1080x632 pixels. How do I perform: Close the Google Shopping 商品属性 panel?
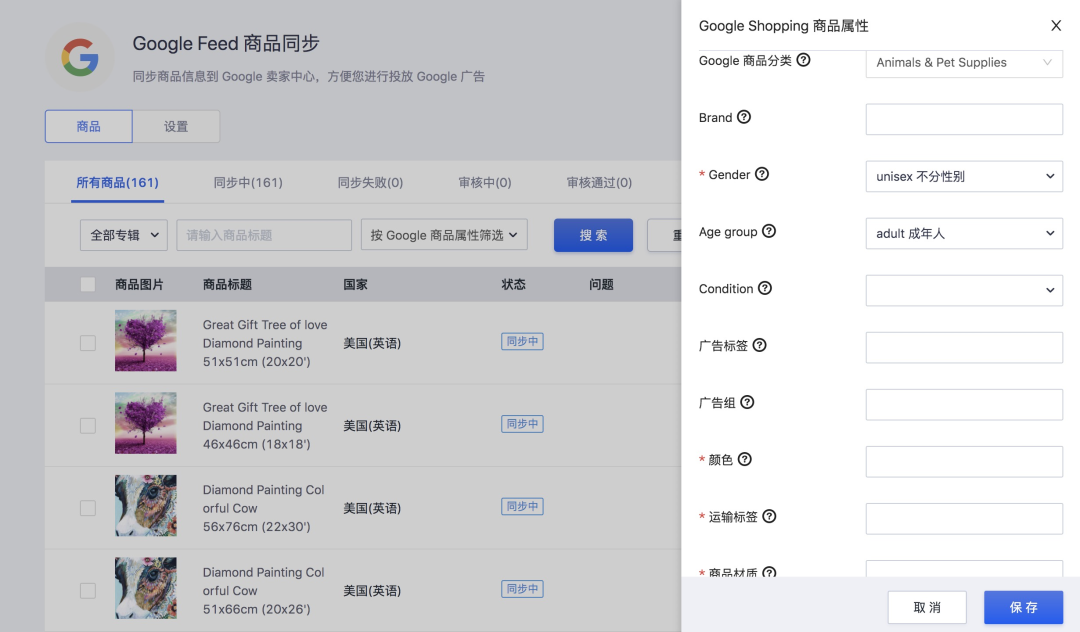click(1056, 25)
